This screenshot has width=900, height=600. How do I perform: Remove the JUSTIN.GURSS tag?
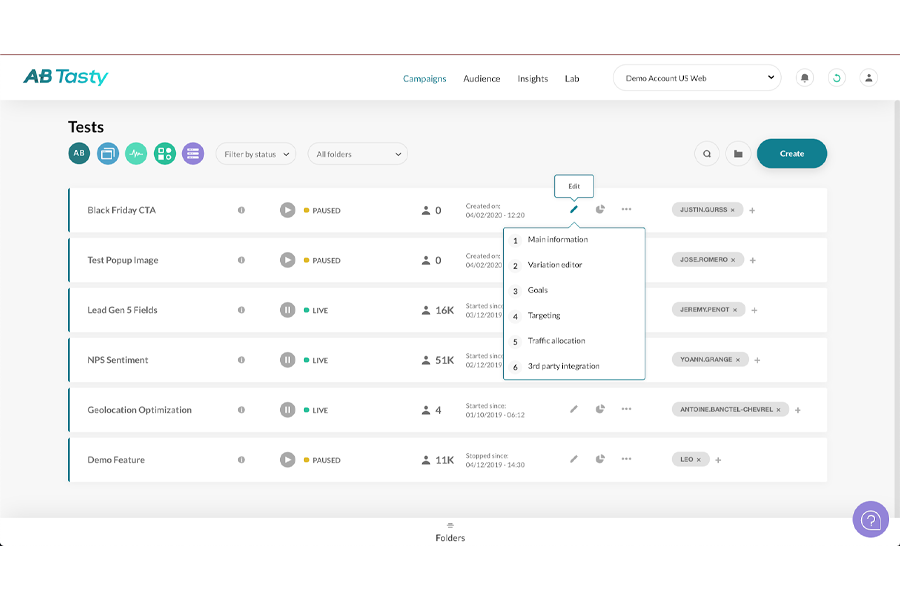(732, 210)
